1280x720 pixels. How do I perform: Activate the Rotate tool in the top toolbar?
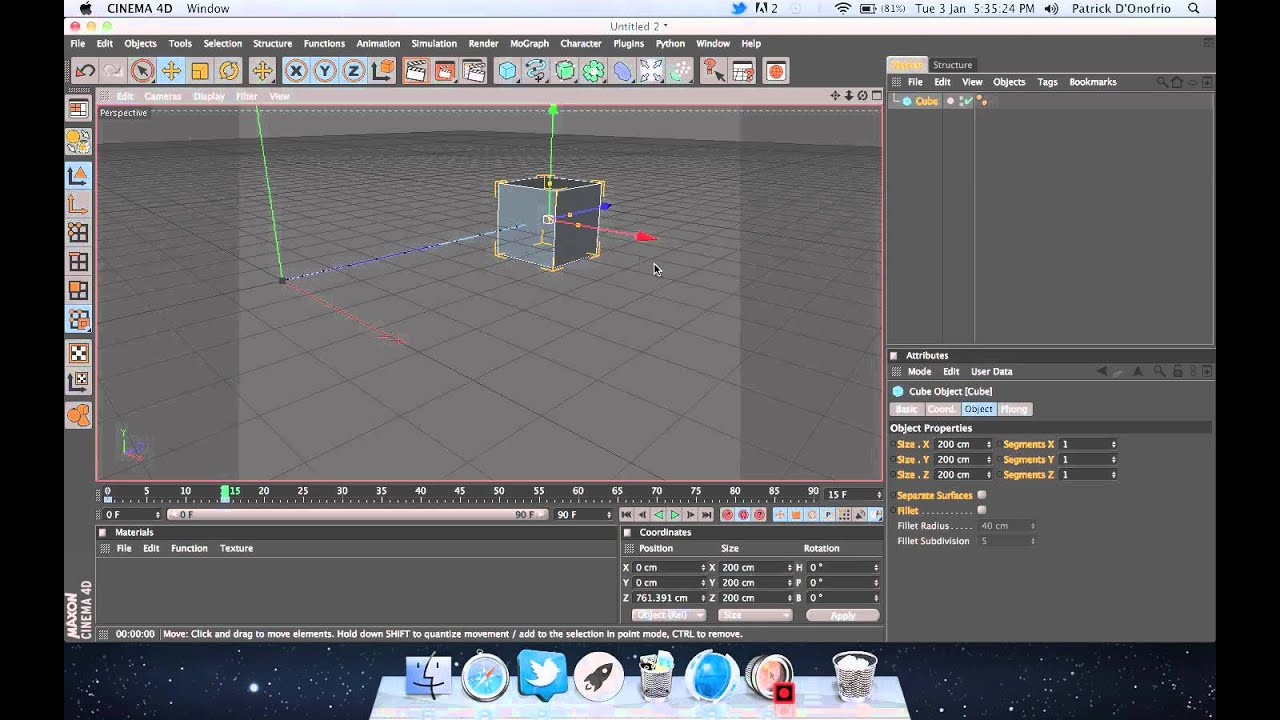point(229,71)
